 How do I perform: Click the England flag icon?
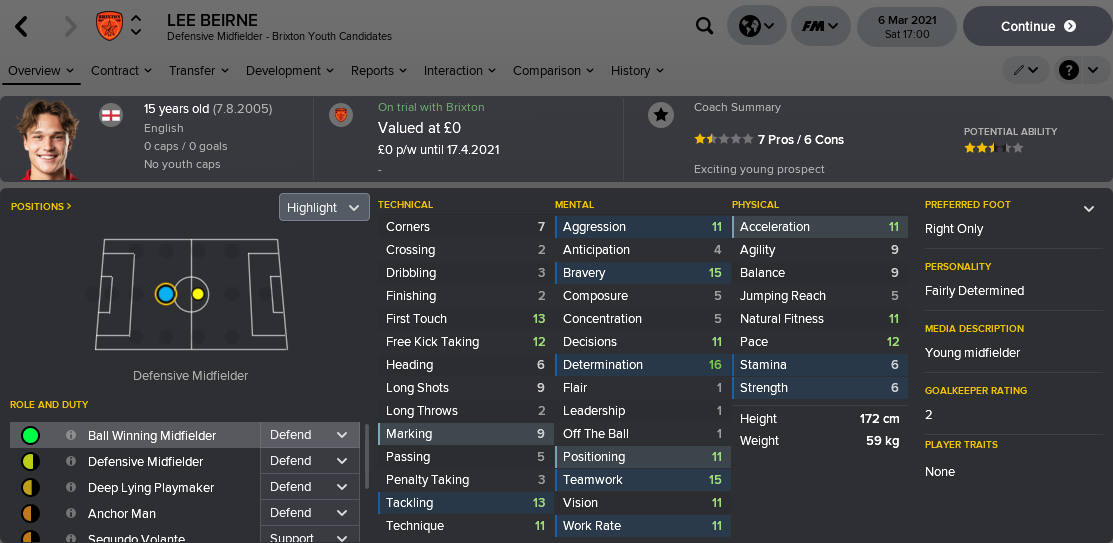pyautogui.click(x=111, y=115)
